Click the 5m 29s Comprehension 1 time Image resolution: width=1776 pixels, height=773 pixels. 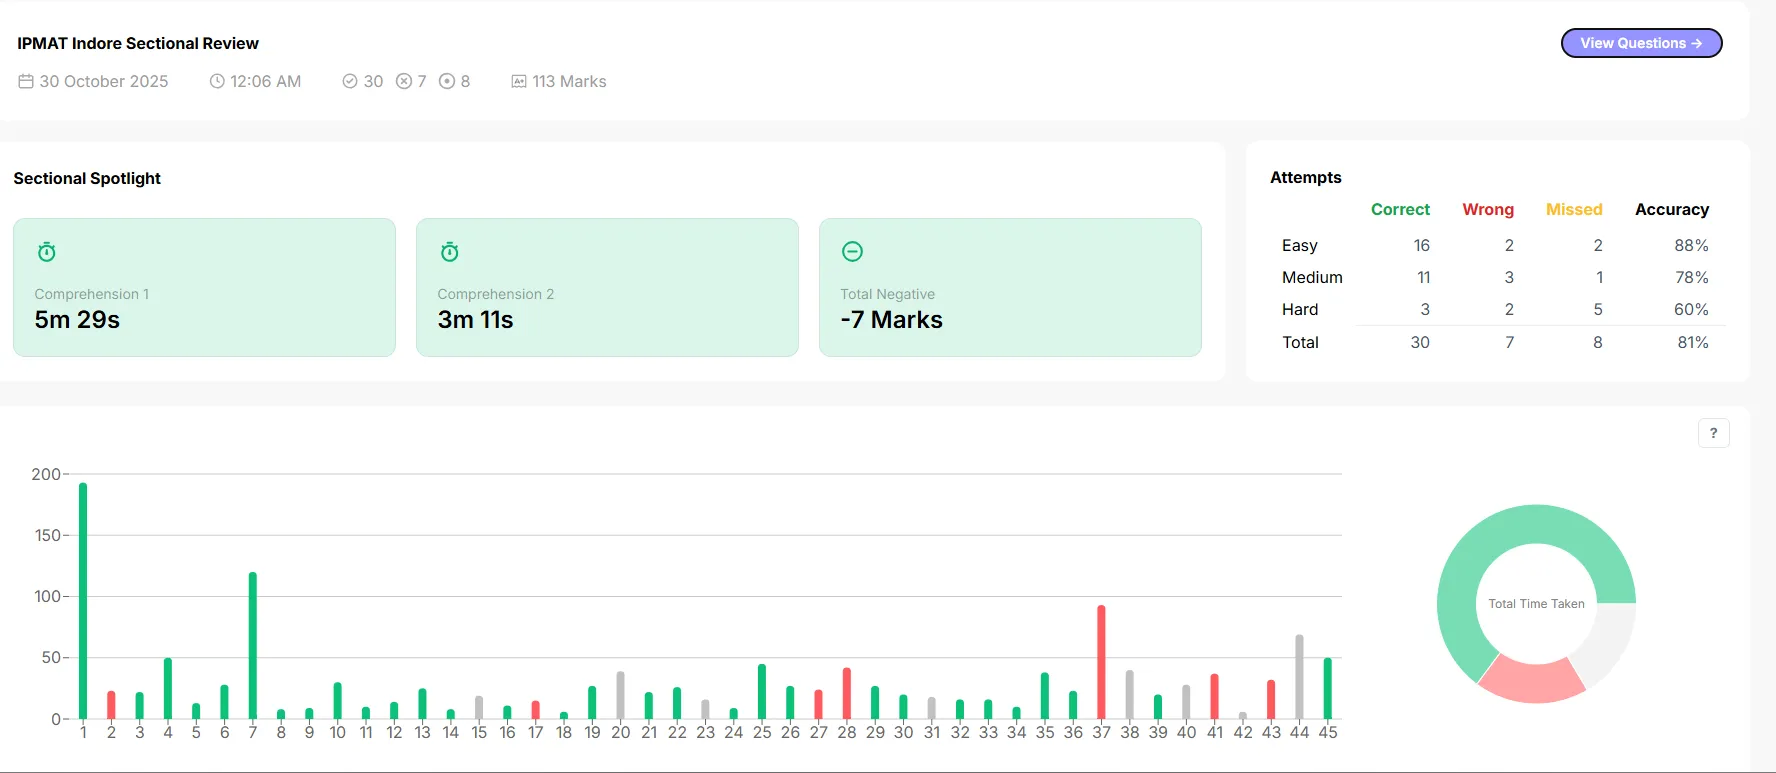click(x=77, y=320)
